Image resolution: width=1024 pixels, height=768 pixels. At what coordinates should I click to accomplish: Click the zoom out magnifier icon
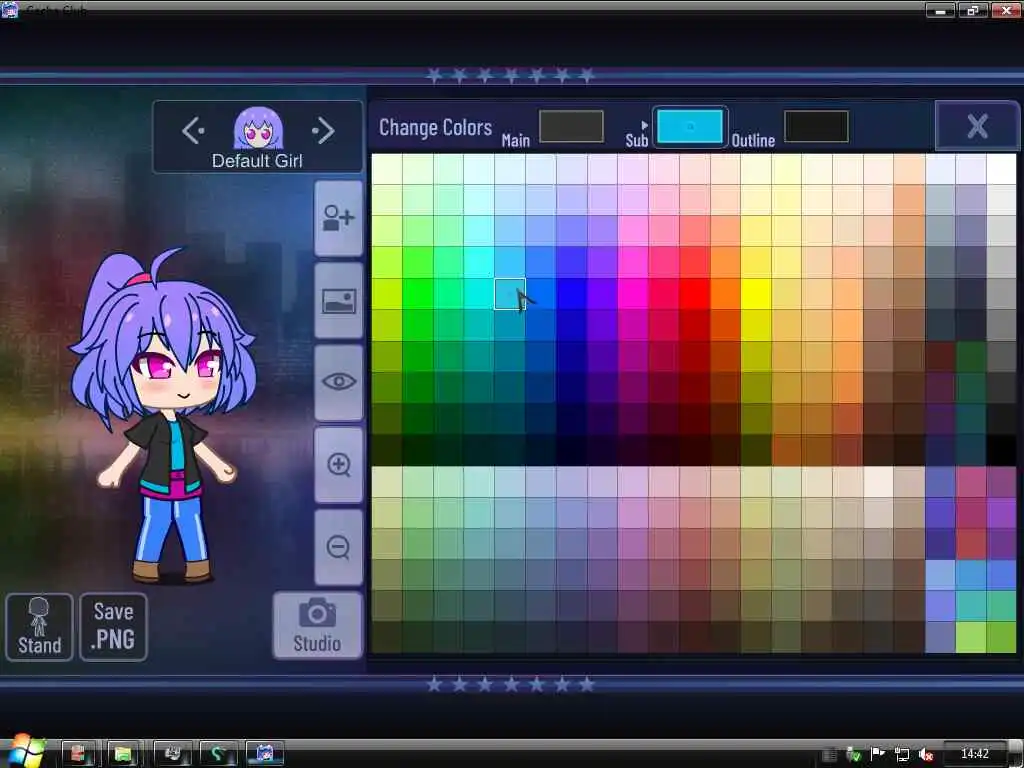point(338,547)
